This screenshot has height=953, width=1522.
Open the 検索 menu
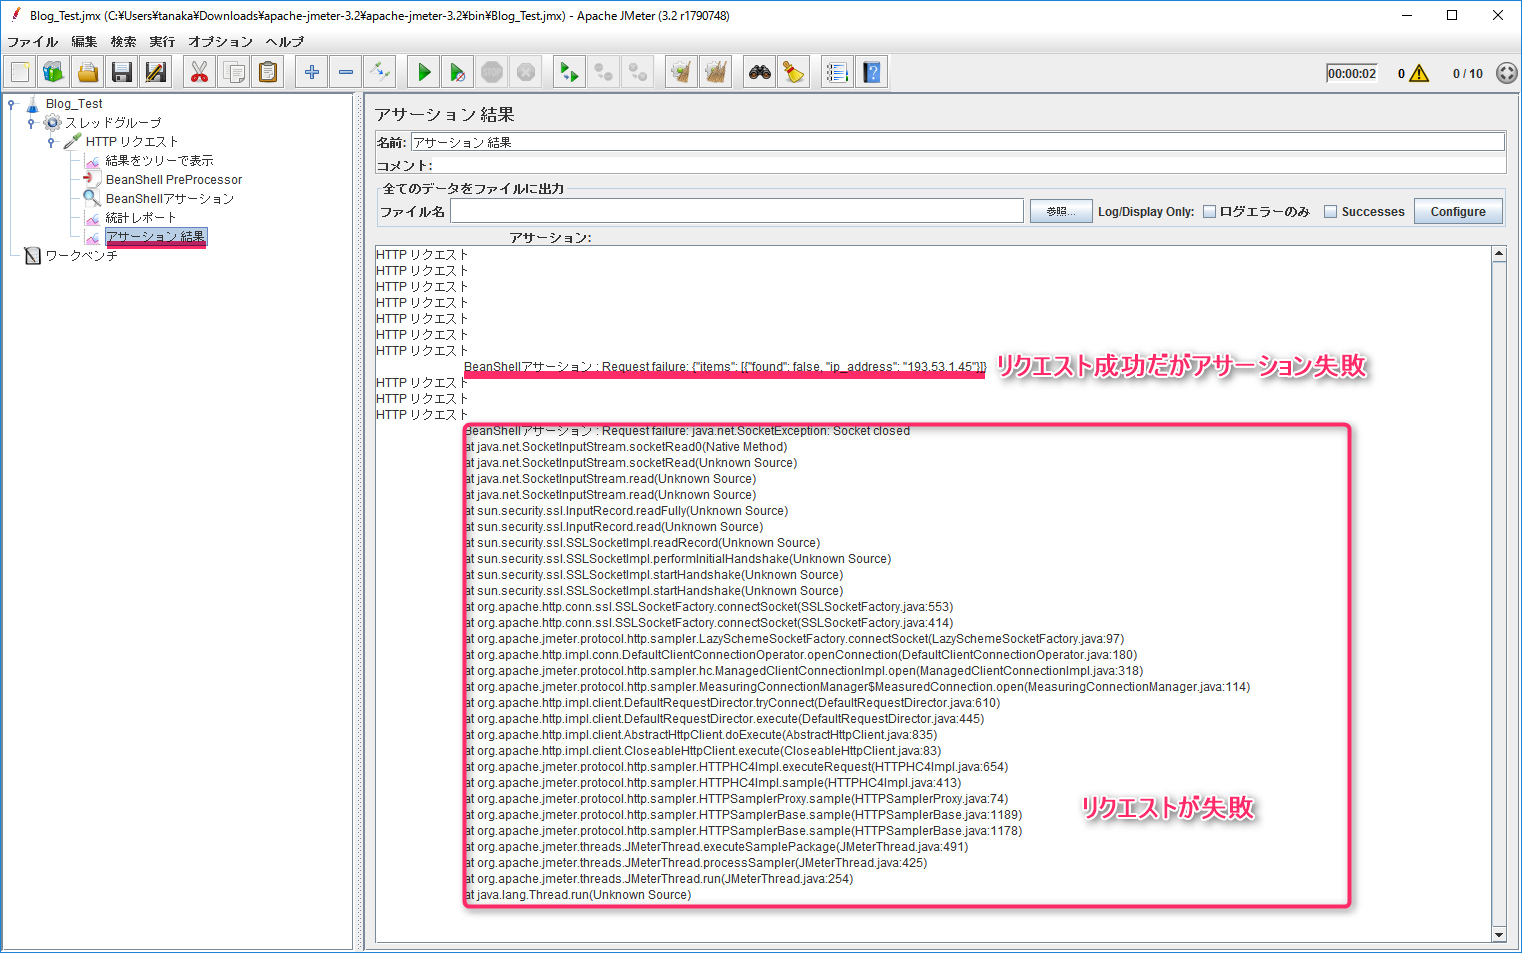click(x=124, y=42)
